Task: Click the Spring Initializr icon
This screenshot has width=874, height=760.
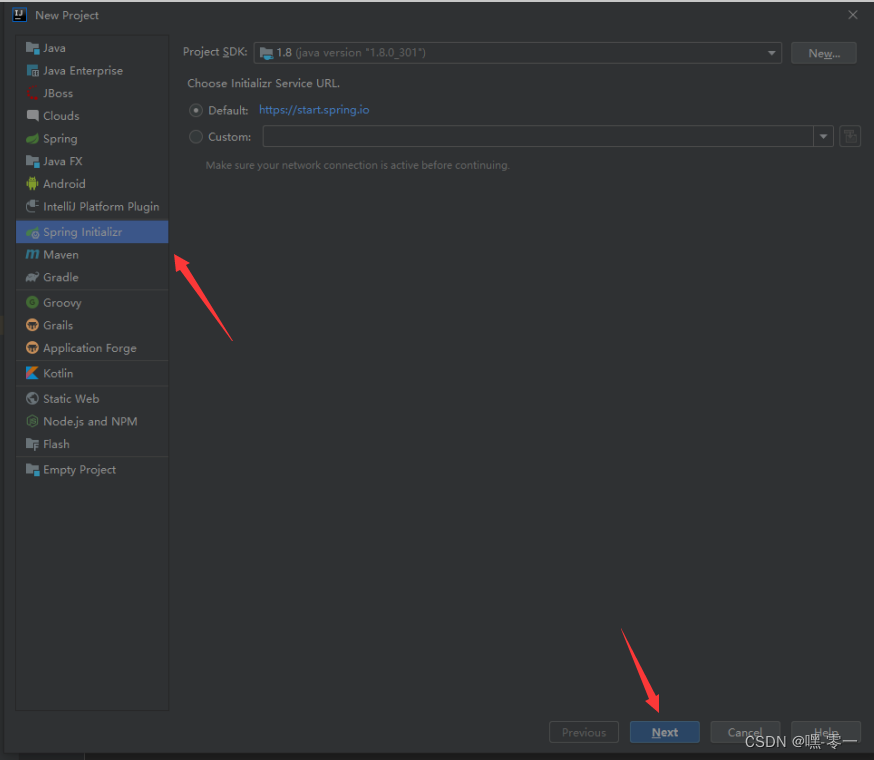Action: (x=32, y=232)
